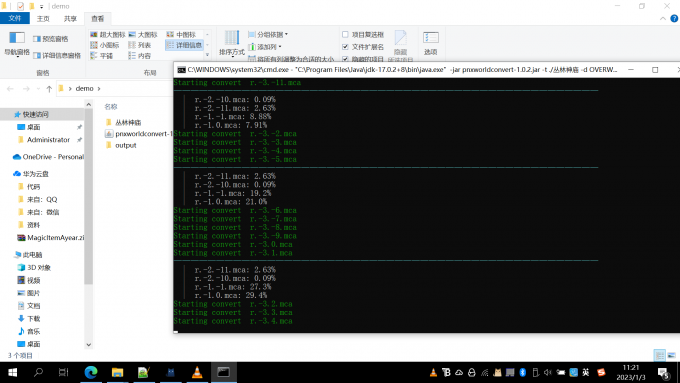Toggle file name extensions checkbox
This screenshot has height=383, width=680.
point(363,47)
